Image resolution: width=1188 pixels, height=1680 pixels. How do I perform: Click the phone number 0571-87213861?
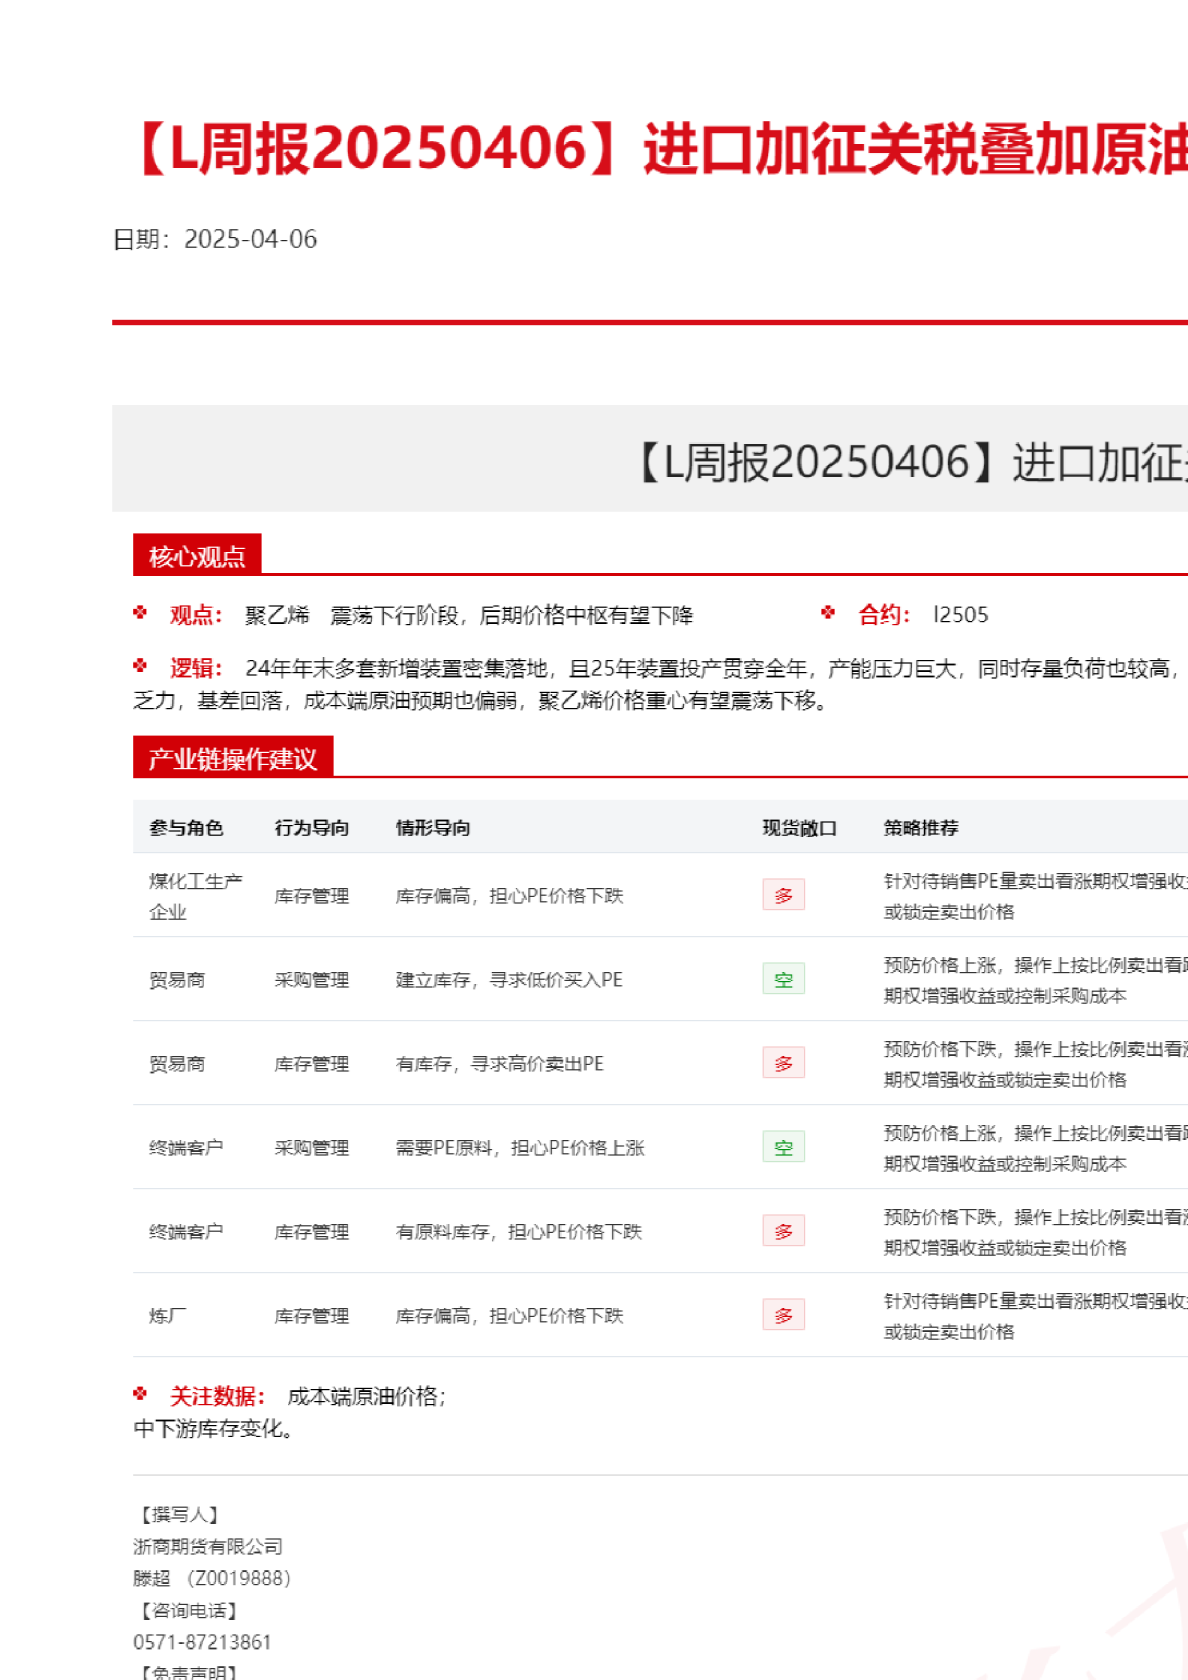[202, 1642]
